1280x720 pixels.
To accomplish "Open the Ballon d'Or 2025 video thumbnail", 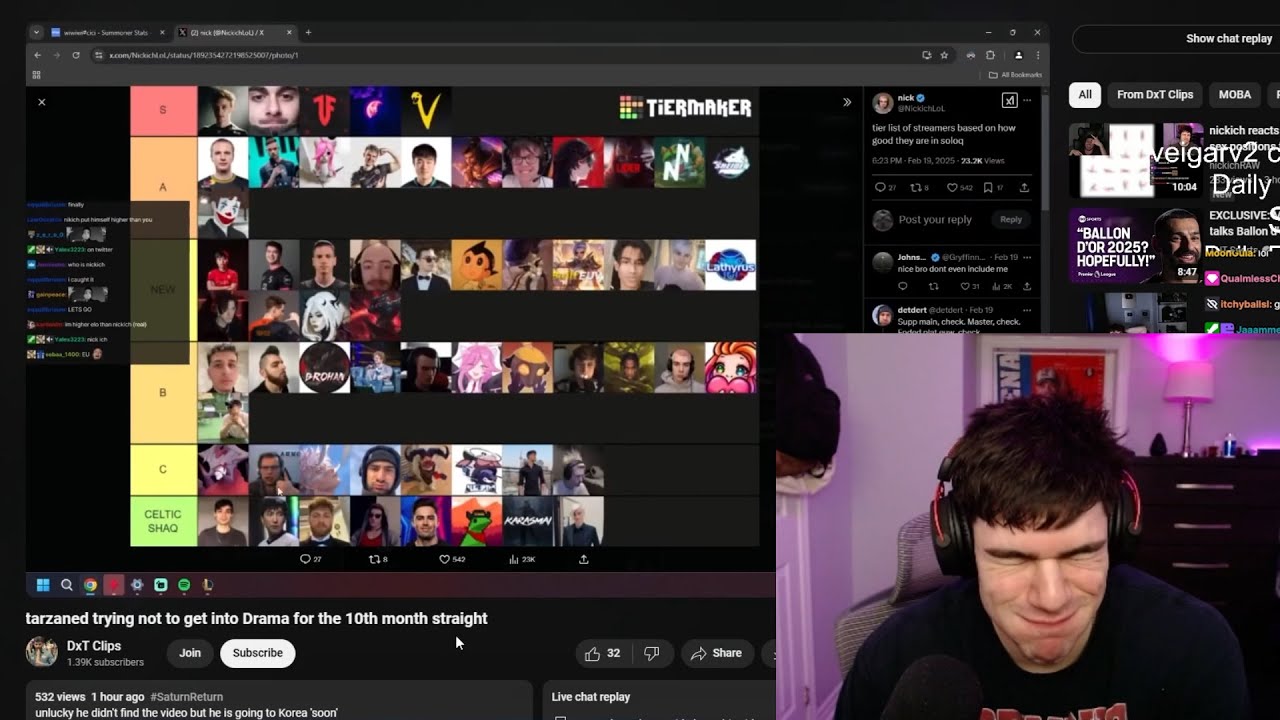I will click(1136, 246).
